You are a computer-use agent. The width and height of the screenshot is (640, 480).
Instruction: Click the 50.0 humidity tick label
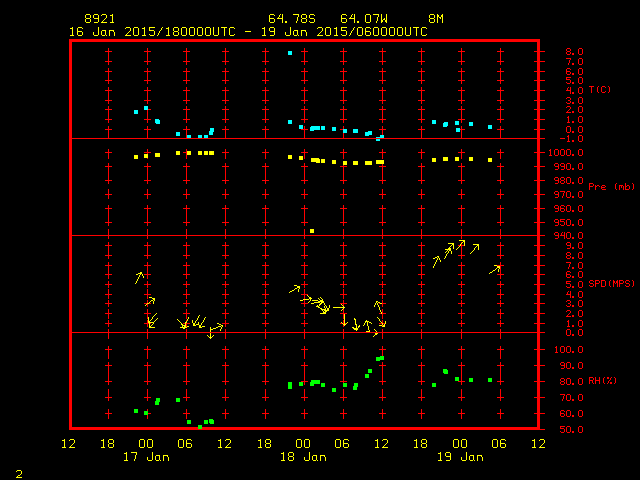tap(560, 430)
